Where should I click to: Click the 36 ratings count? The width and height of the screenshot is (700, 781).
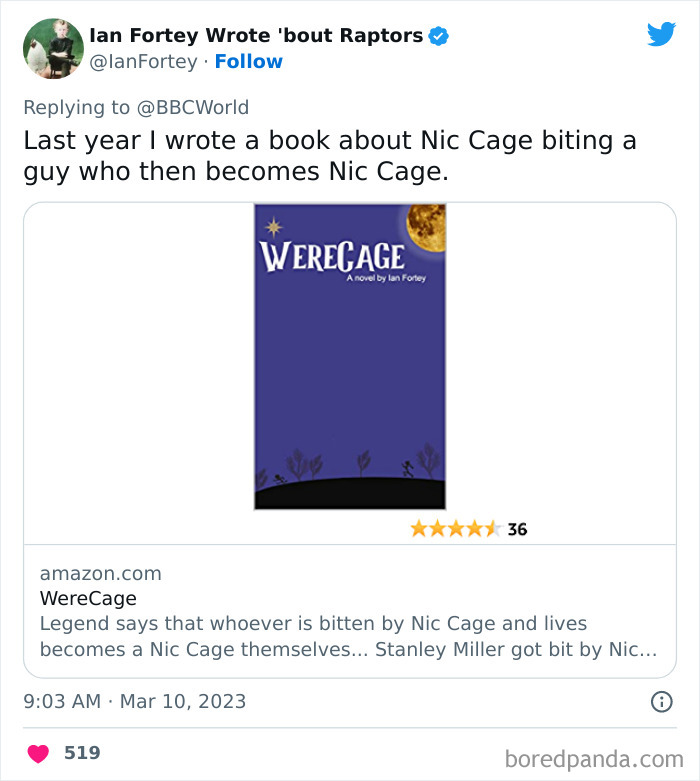(517, 529)
